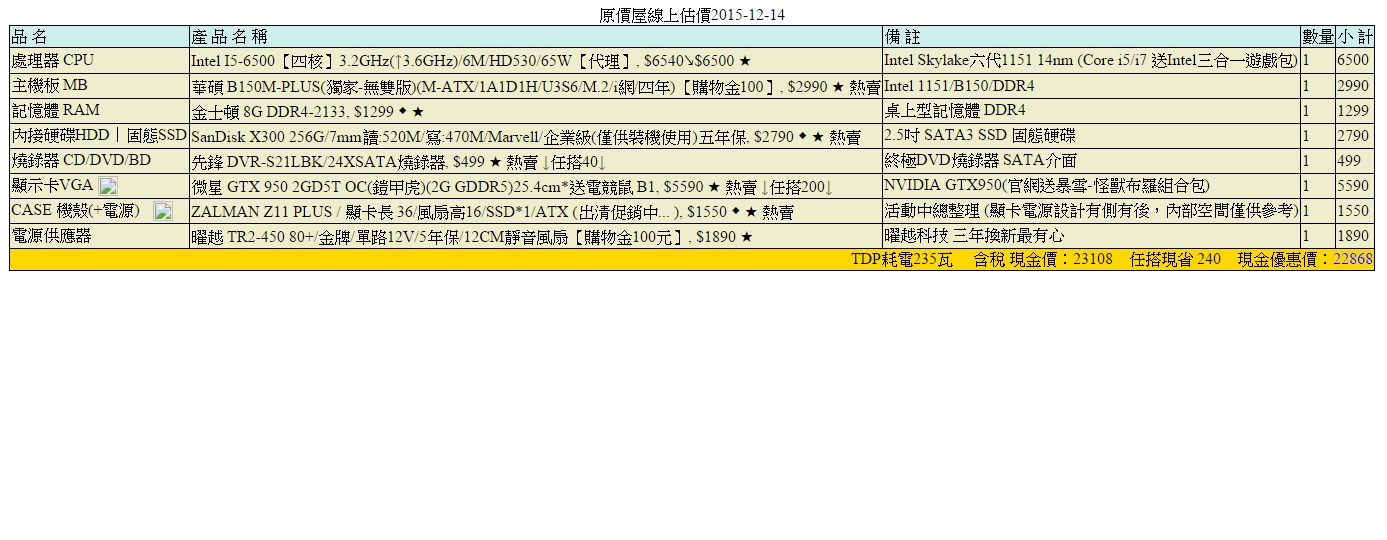Click the broken image icon beside CASE 機殼
Viewport: 1387px width, 540px height.
pyautogui.click(x=163, y=211)
